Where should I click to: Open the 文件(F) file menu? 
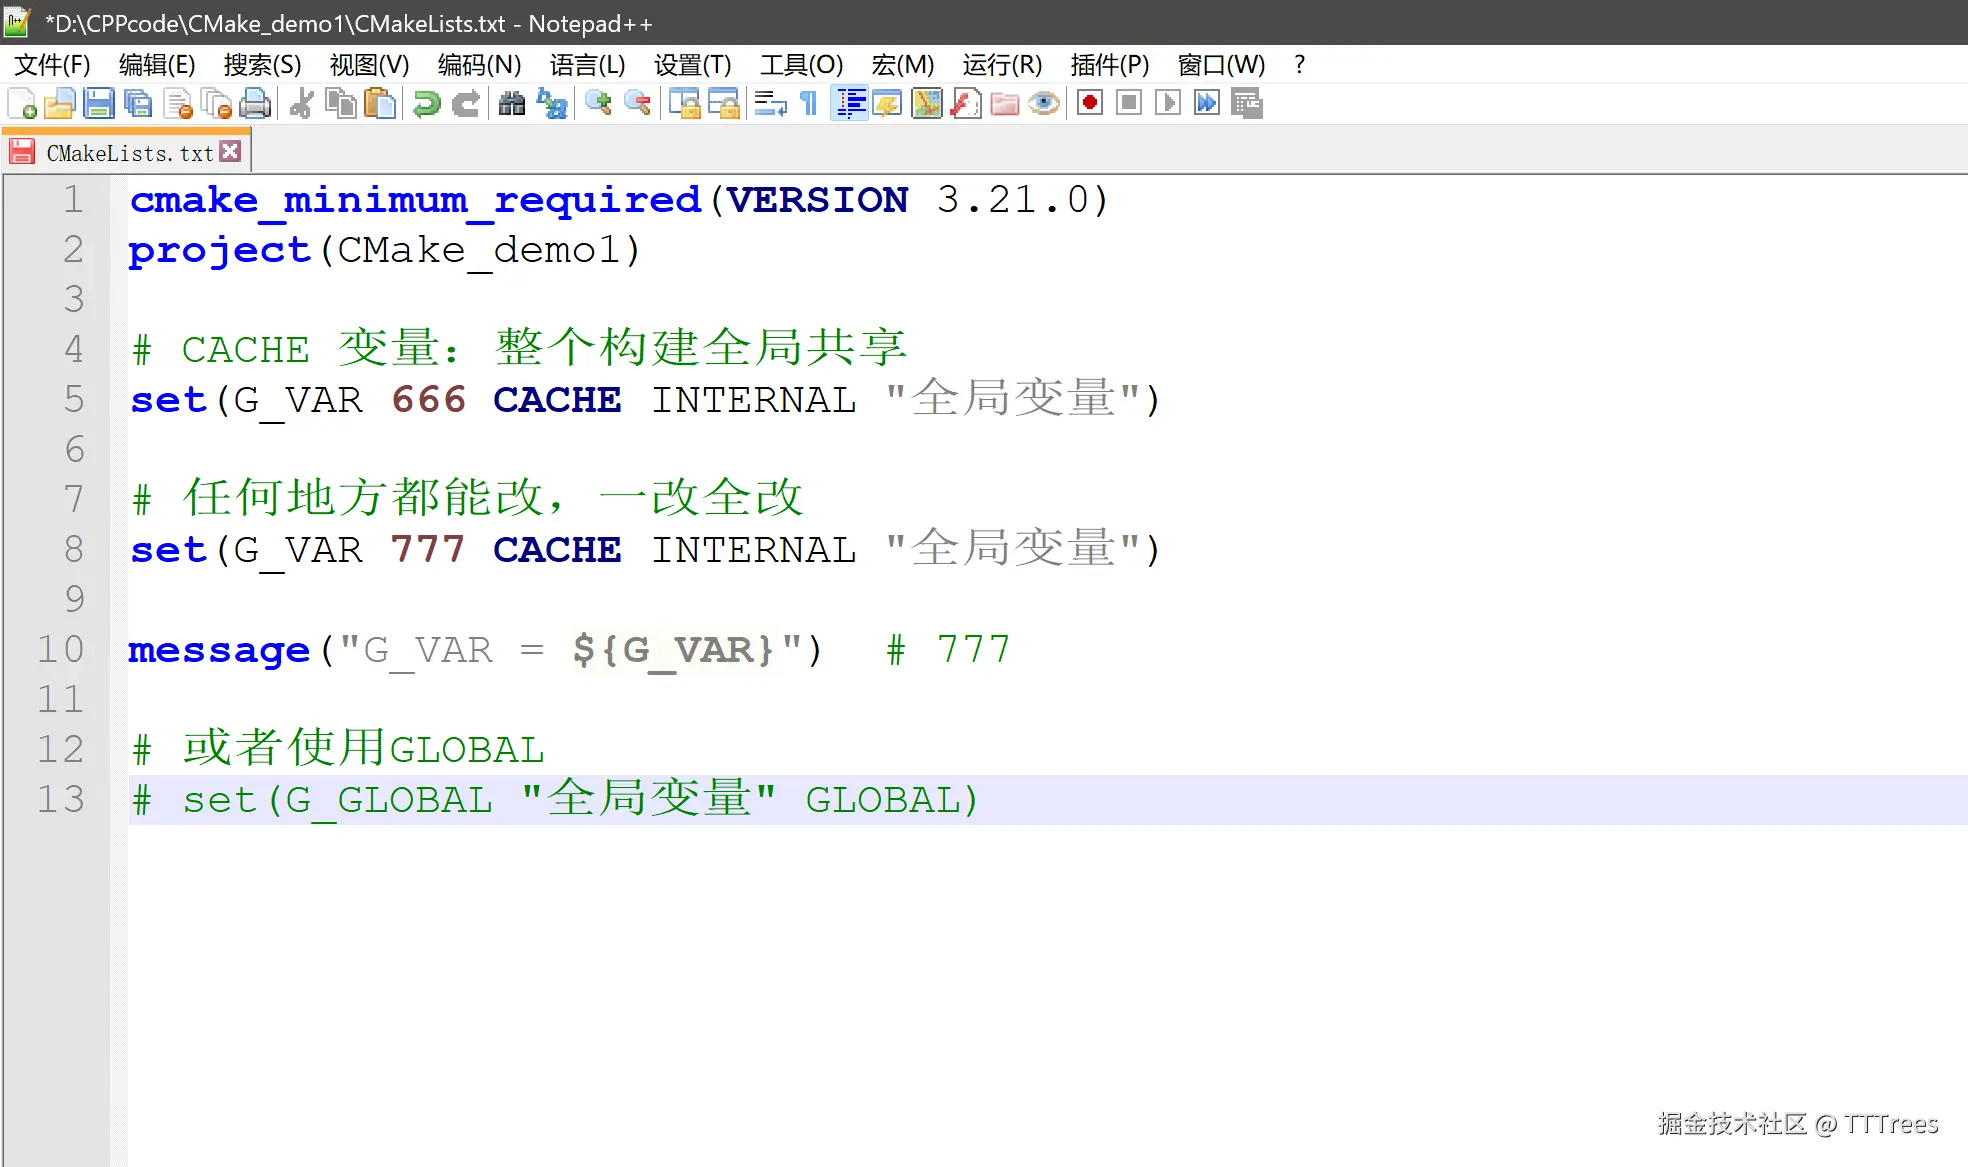[x=52, y=65]
